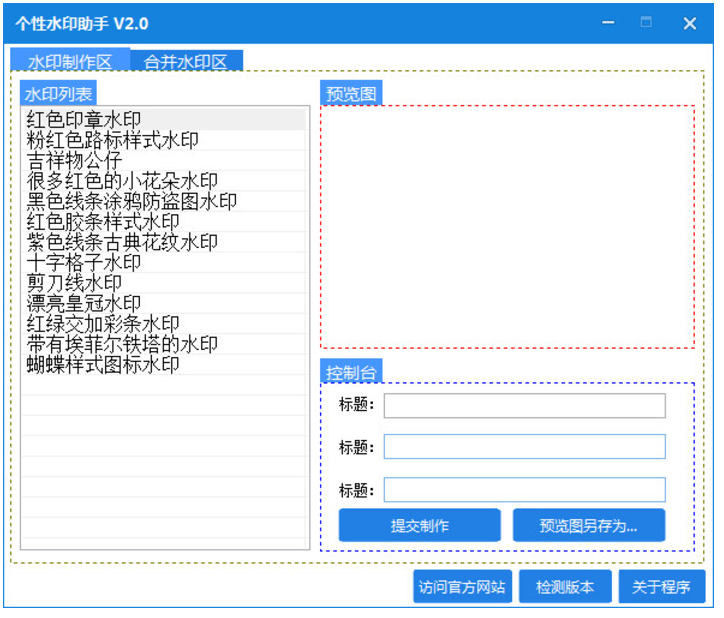Select 带有埃菲尔铁塔的水印 item
This screenshot has height=618, width=724.
[x=122, y=344]
